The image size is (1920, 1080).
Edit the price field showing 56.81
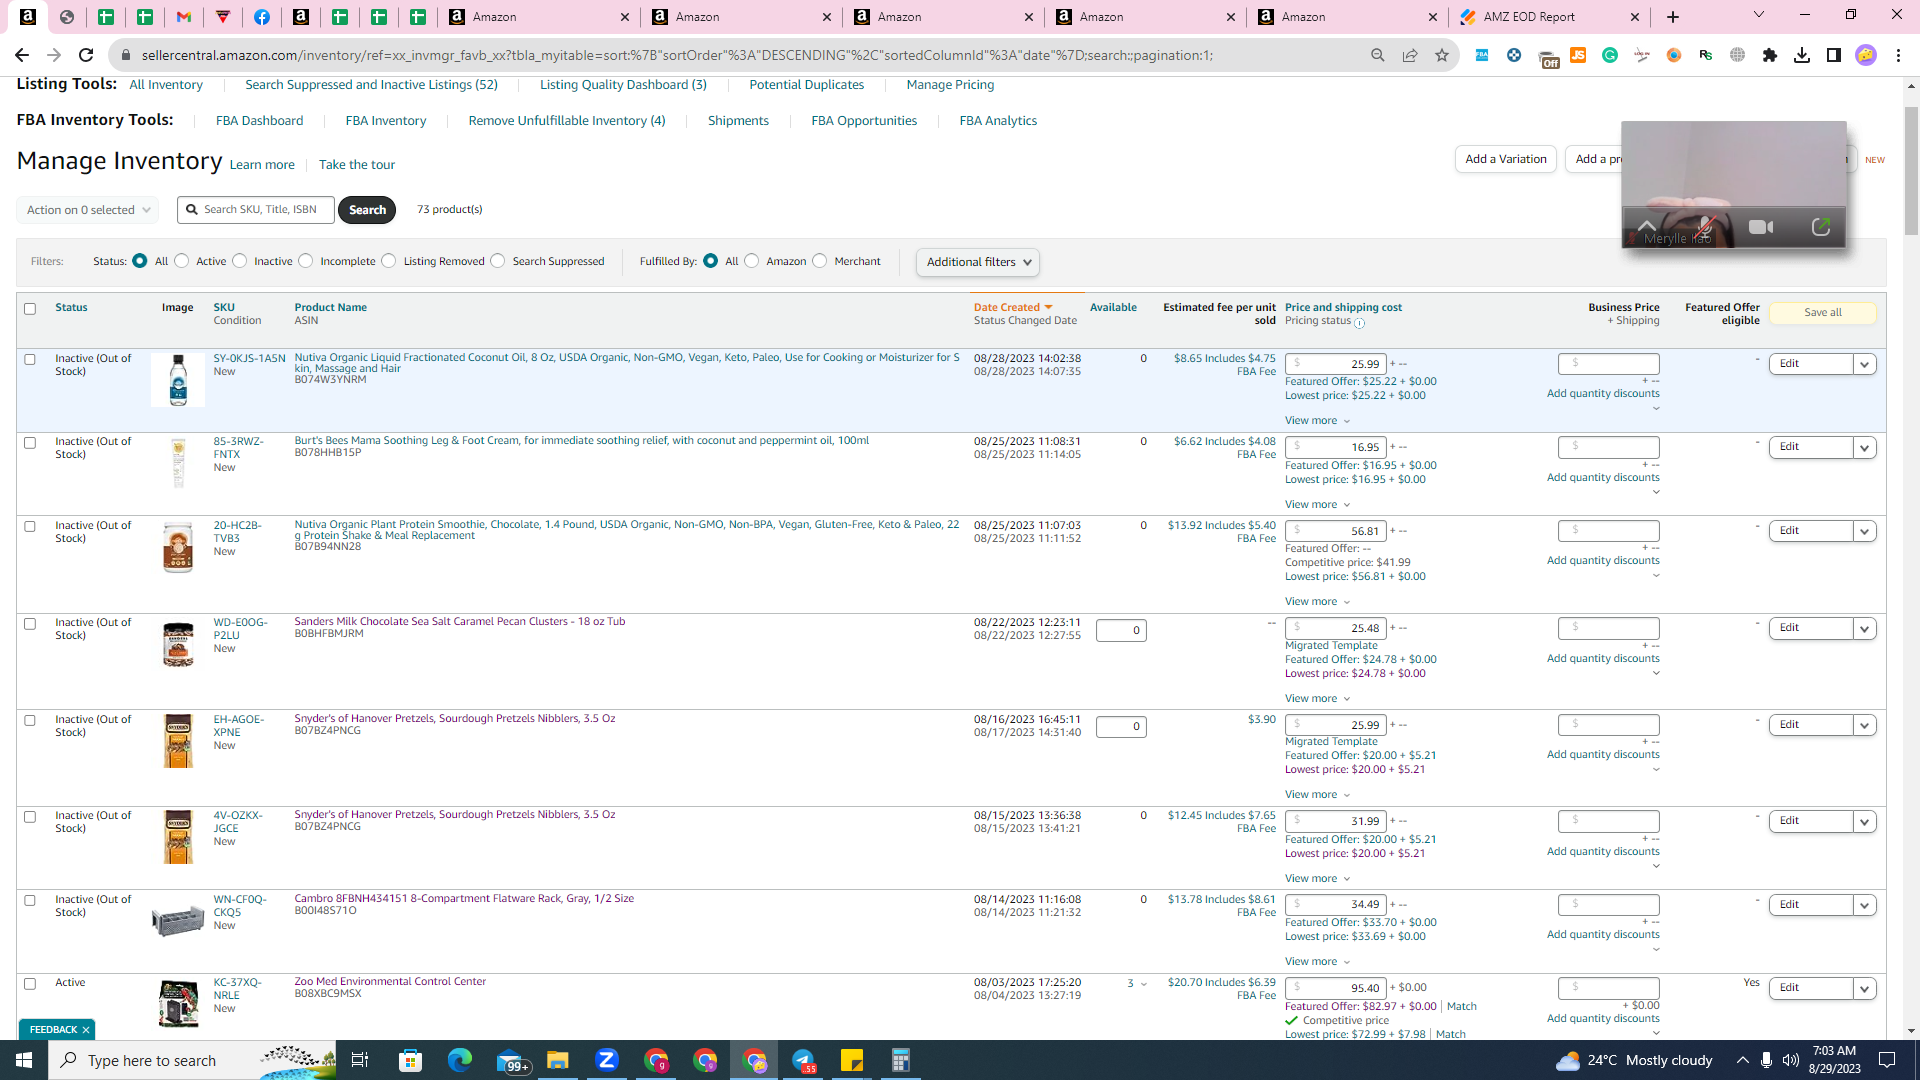point(1336,531)
